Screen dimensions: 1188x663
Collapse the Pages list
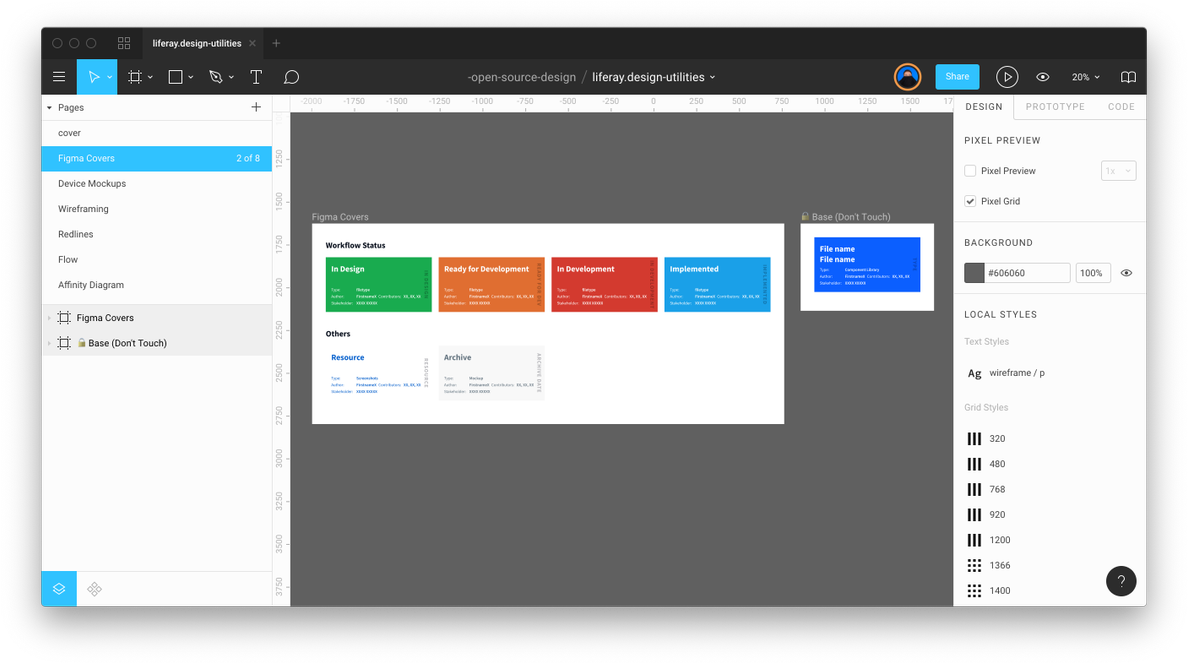(x=48, y=107)
